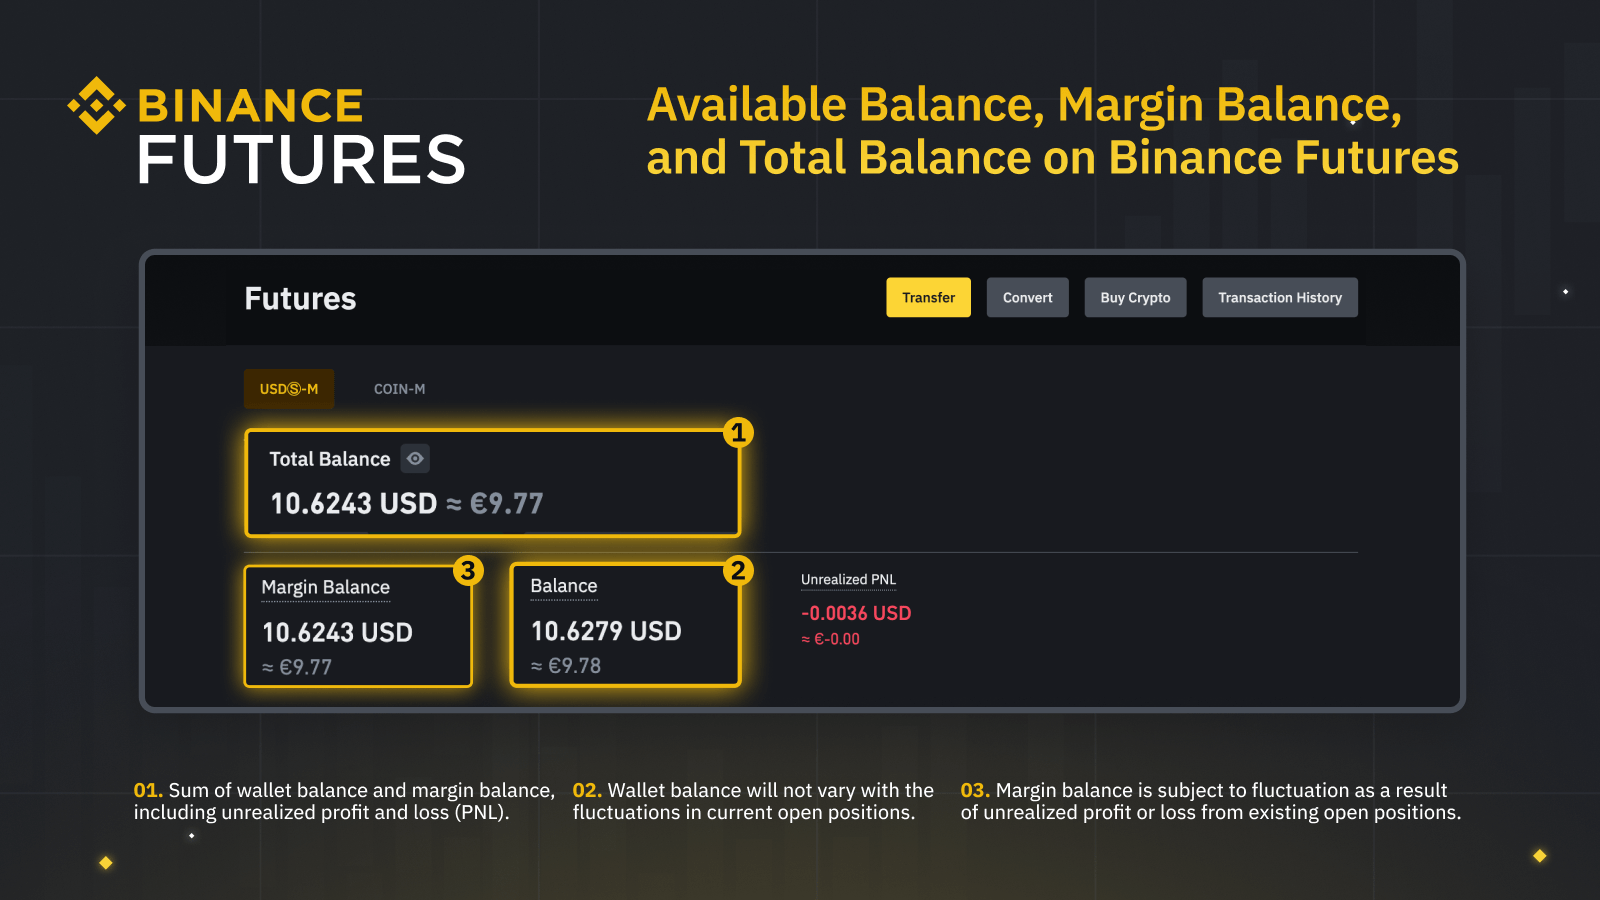Click the Margin Balance card

pos(358,624)
